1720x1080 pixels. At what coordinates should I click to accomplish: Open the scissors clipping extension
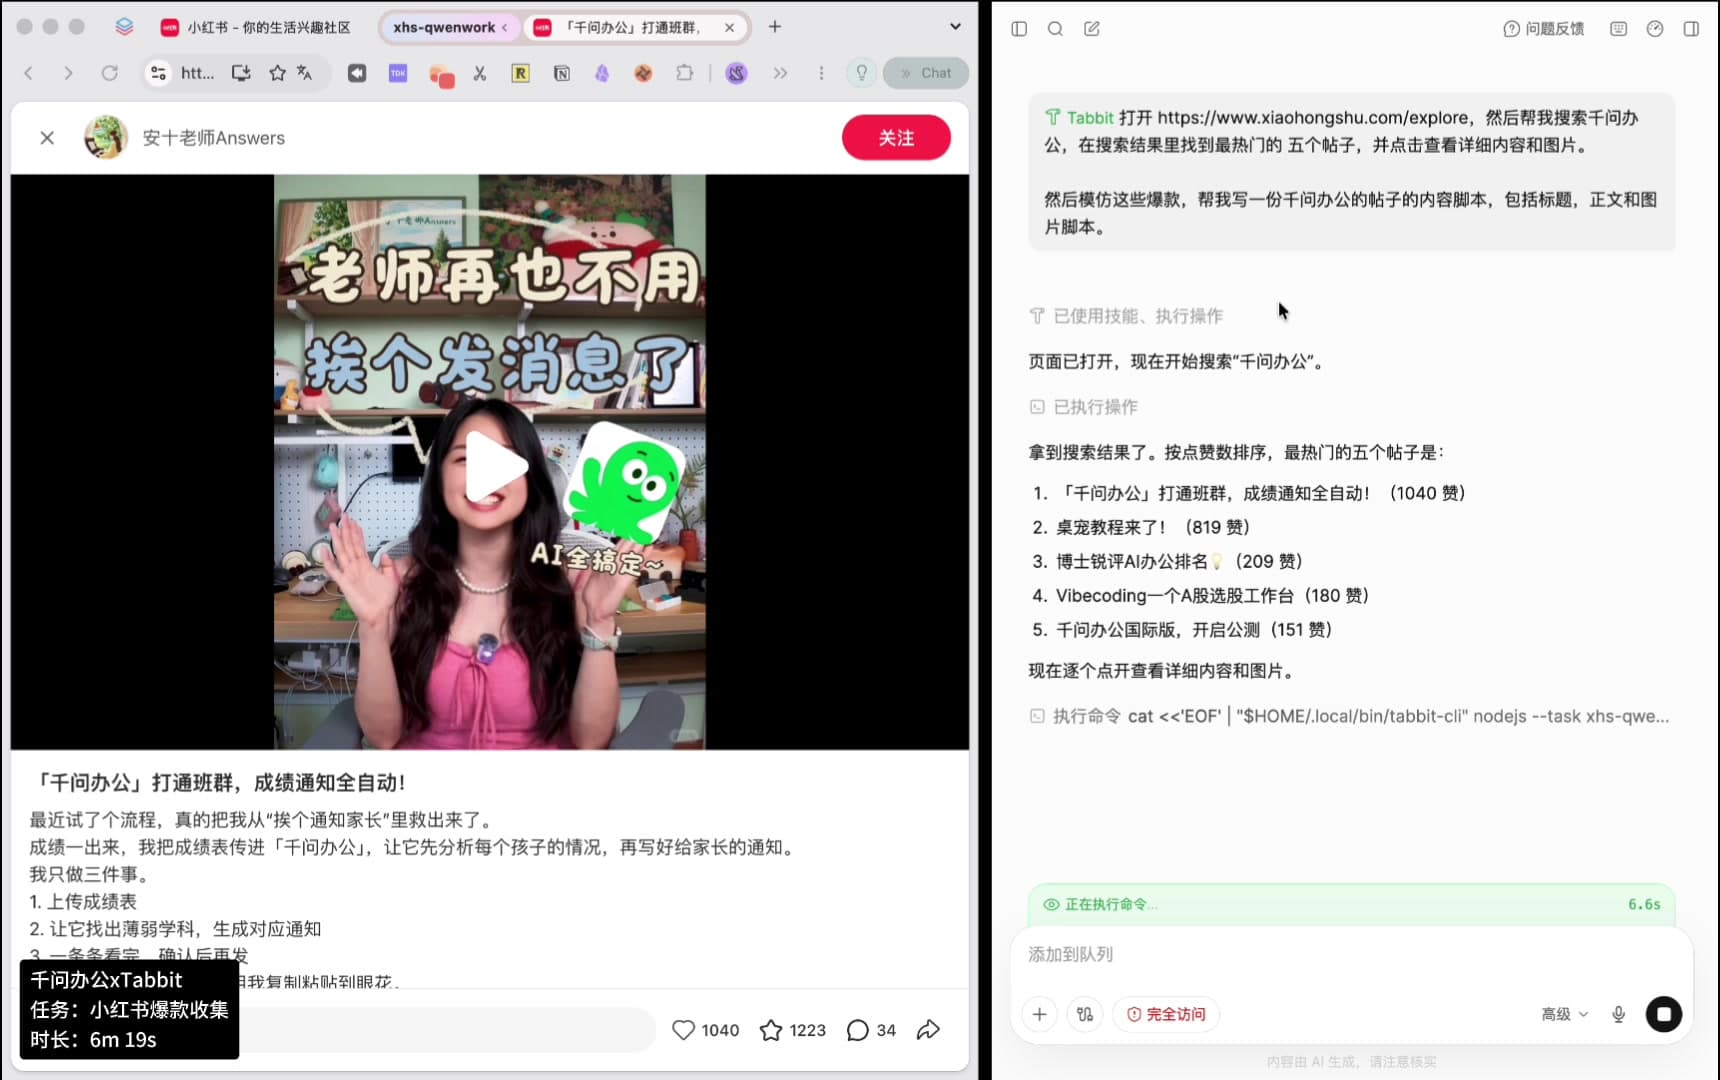pos(480,73)
